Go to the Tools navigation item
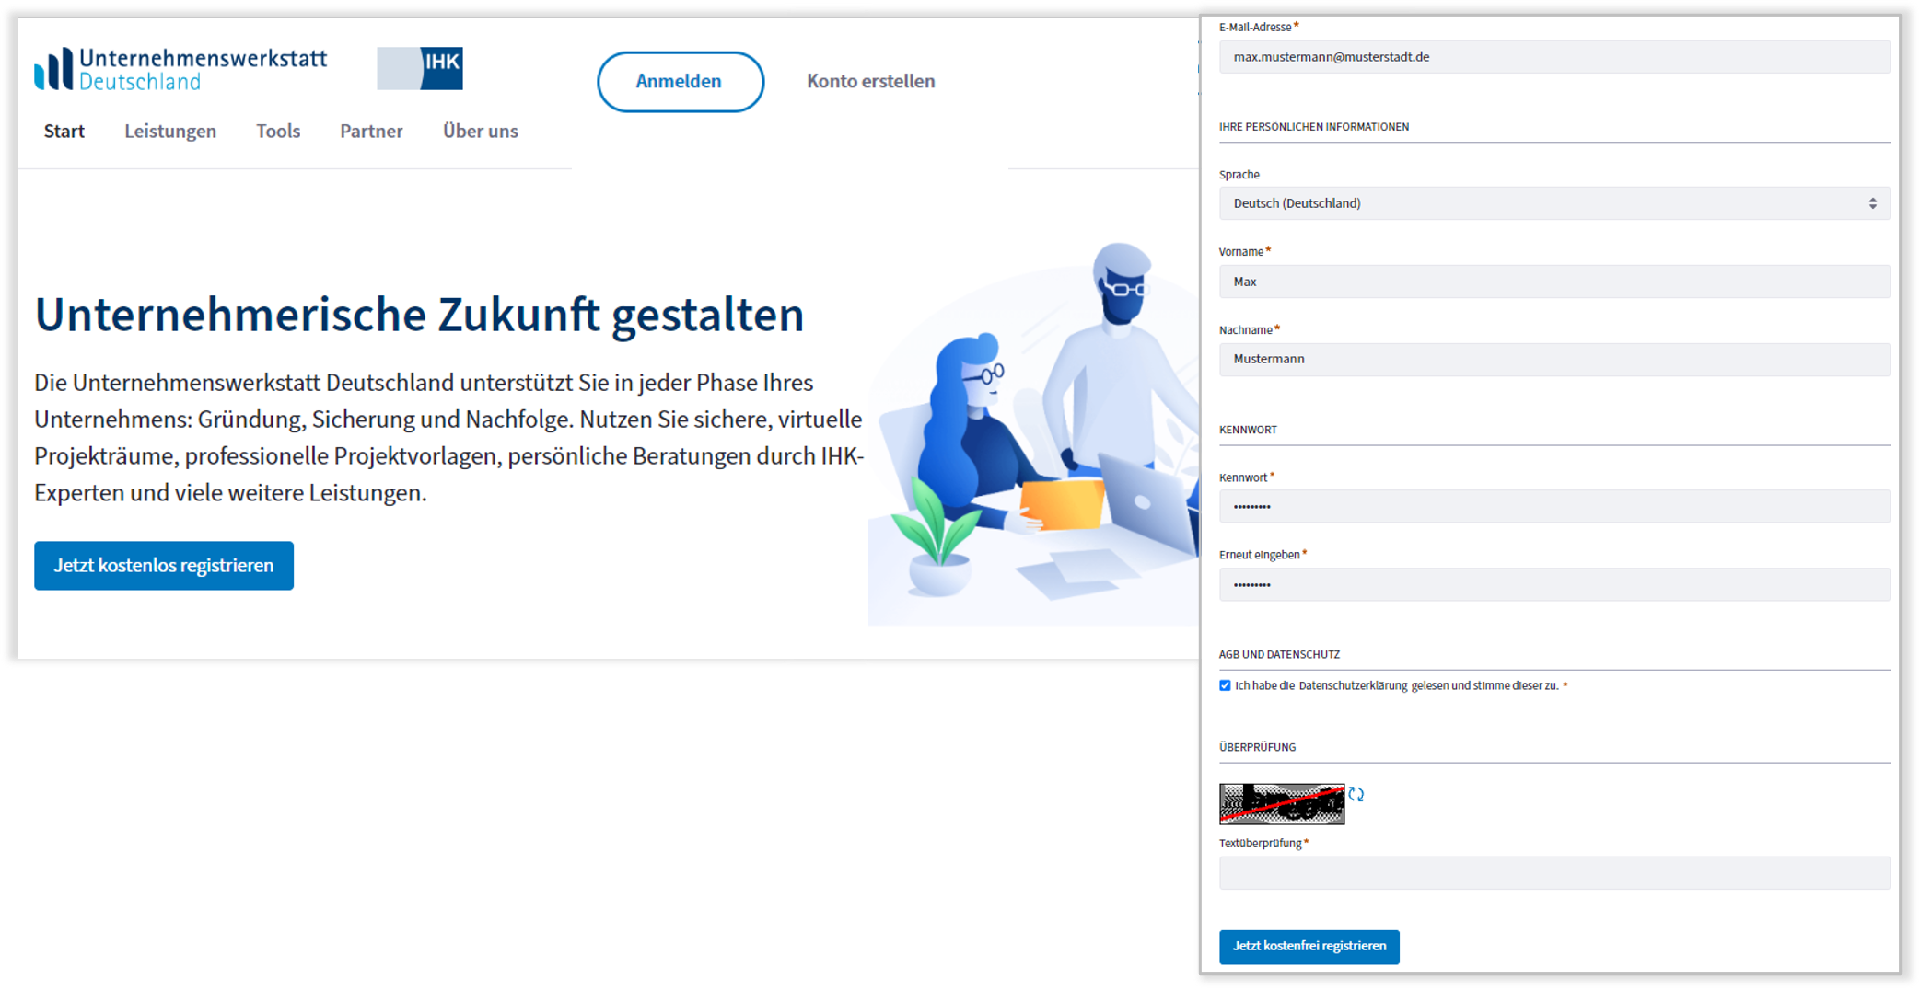 click(278, 131)
